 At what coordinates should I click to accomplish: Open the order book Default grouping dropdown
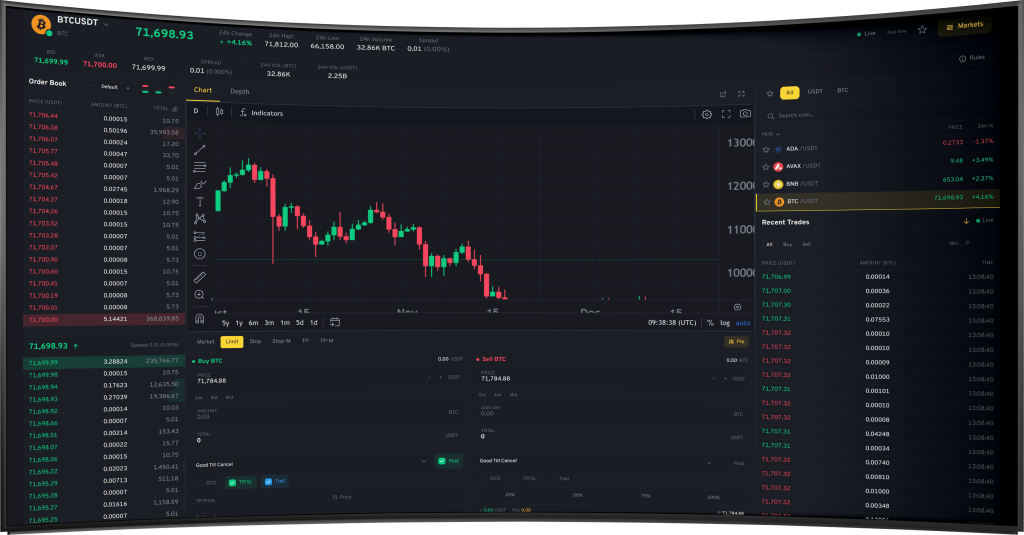pos(114,87)
